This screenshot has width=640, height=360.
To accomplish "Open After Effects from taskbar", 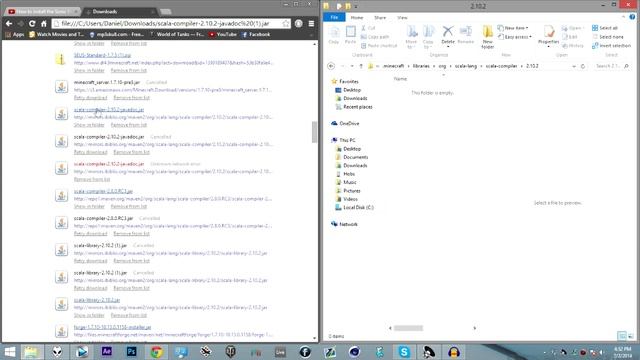I will [107, 351].
